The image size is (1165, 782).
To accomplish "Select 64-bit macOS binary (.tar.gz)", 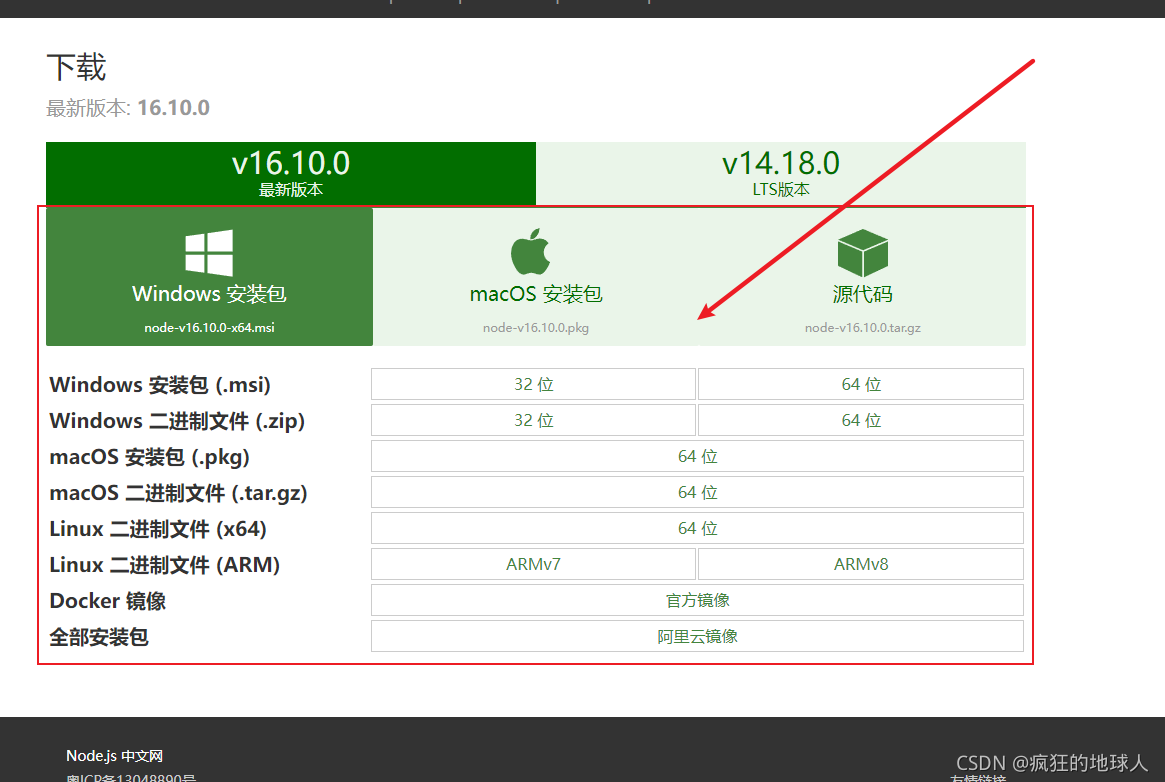I will [x=698, y=492].
